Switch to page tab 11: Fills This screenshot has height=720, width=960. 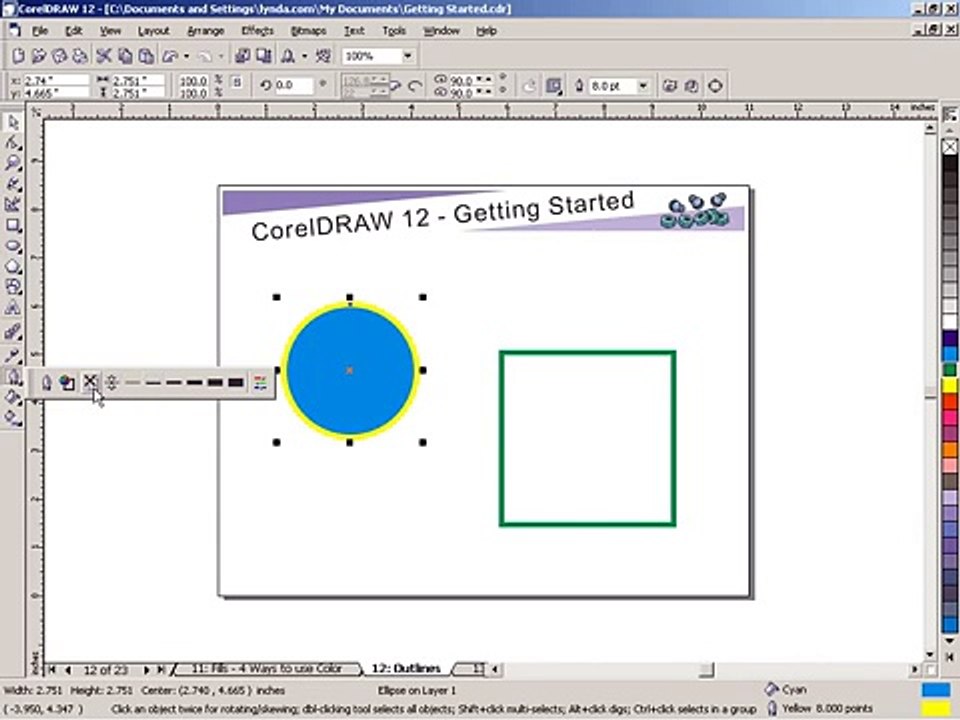pyautogui.click(x=267, y=669)
